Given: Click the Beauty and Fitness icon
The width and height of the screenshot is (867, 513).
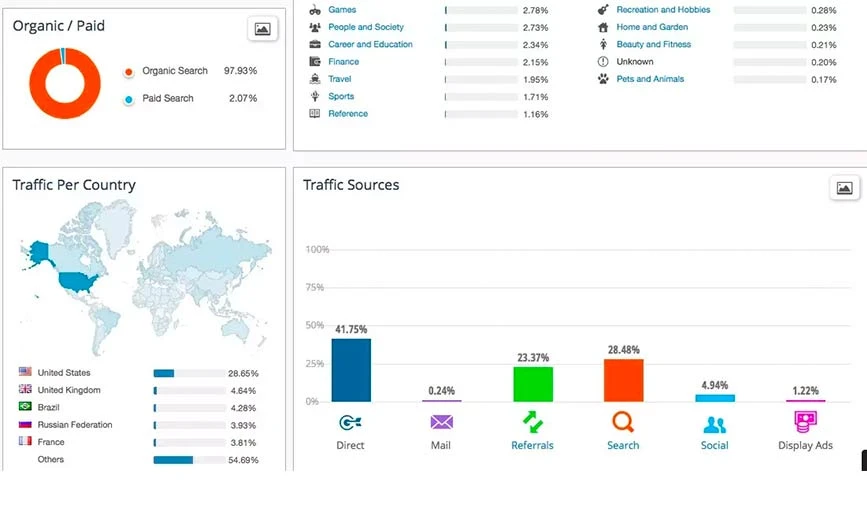Looking at the screenshot, I should point(603,44).
